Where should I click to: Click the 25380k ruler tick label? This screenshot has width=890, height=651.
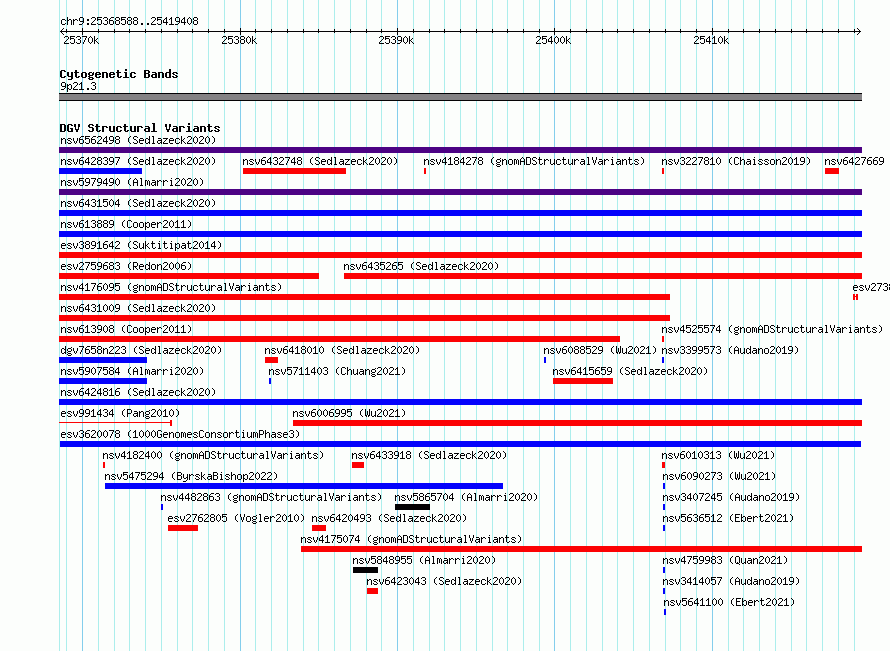click(x=239, y=40)
